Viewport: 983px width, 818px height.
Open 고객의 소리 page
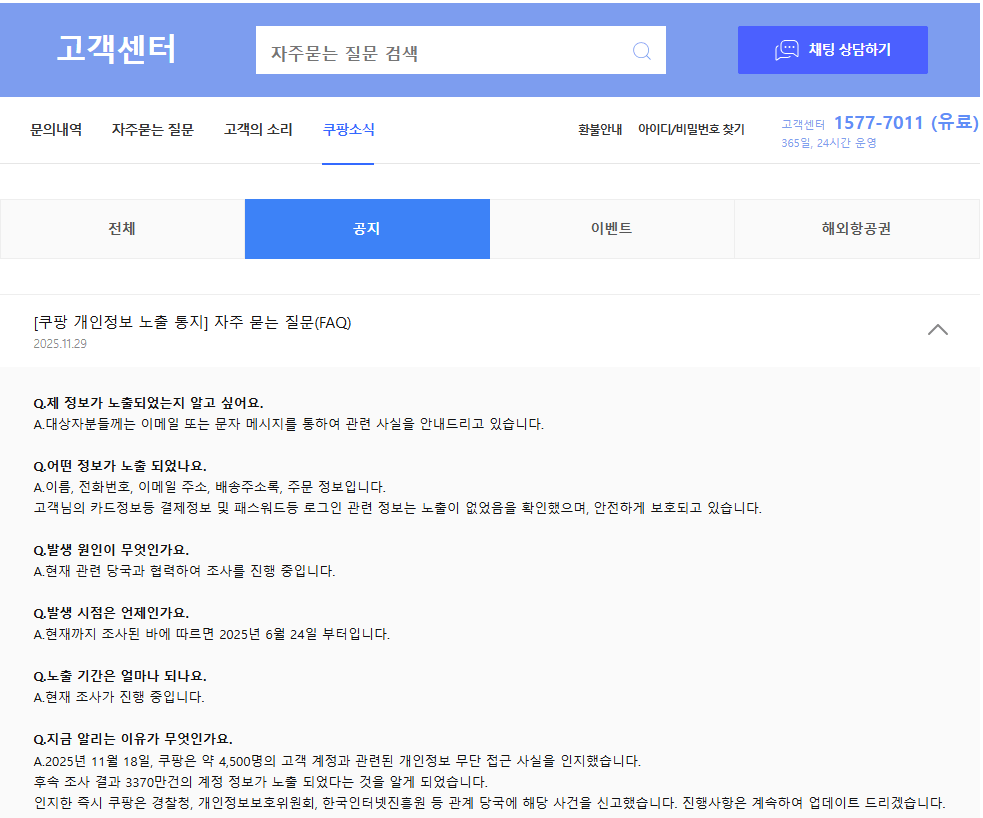258,129
